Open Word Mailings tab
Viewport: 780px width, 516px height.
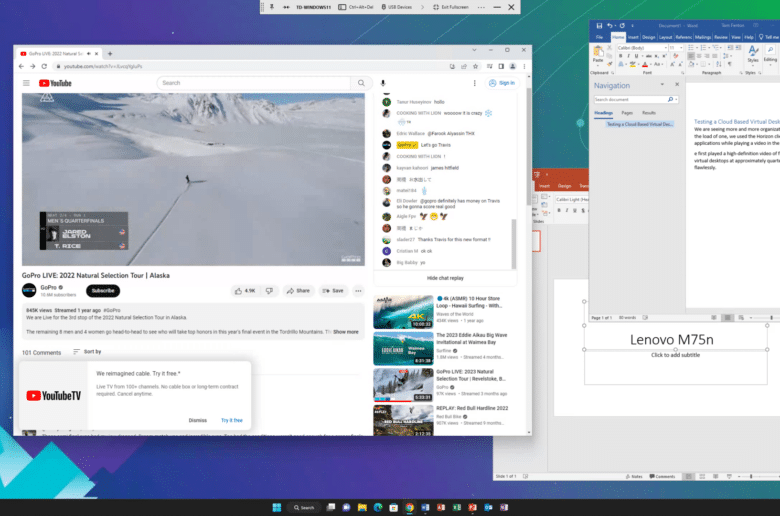(x=703, y=37)
